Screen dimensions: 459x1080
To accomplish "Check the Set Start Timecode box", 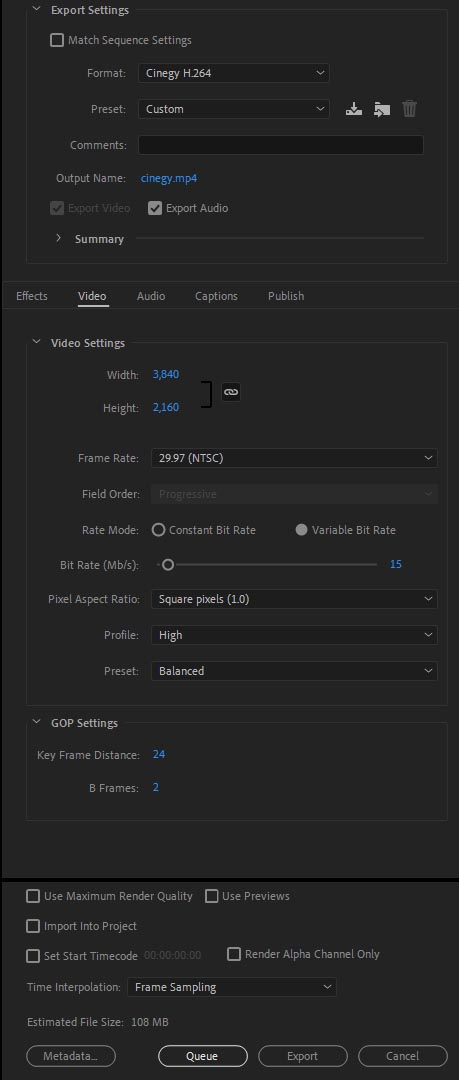I will pyautogui.click(x=33, y=956).
